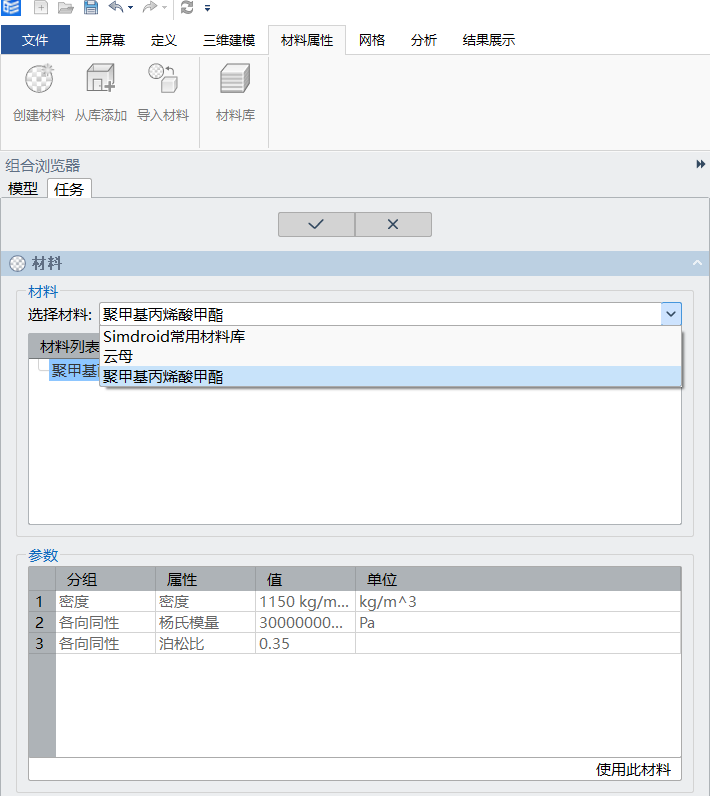The image size is (710, 796).
Task: Switch to 定义 ribbon tab
Action: tap(163, 40)
